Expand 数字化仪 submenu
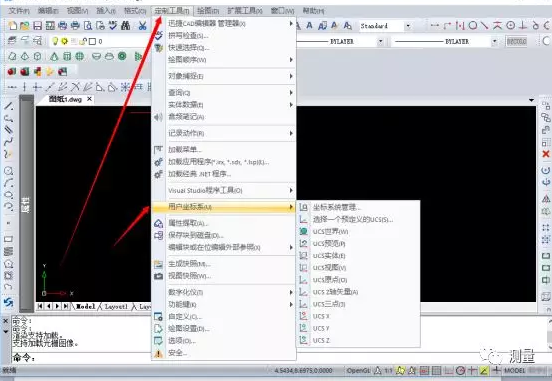Image resolution: width=552 pixels, height=381 pixels. [x=291, y=292]
